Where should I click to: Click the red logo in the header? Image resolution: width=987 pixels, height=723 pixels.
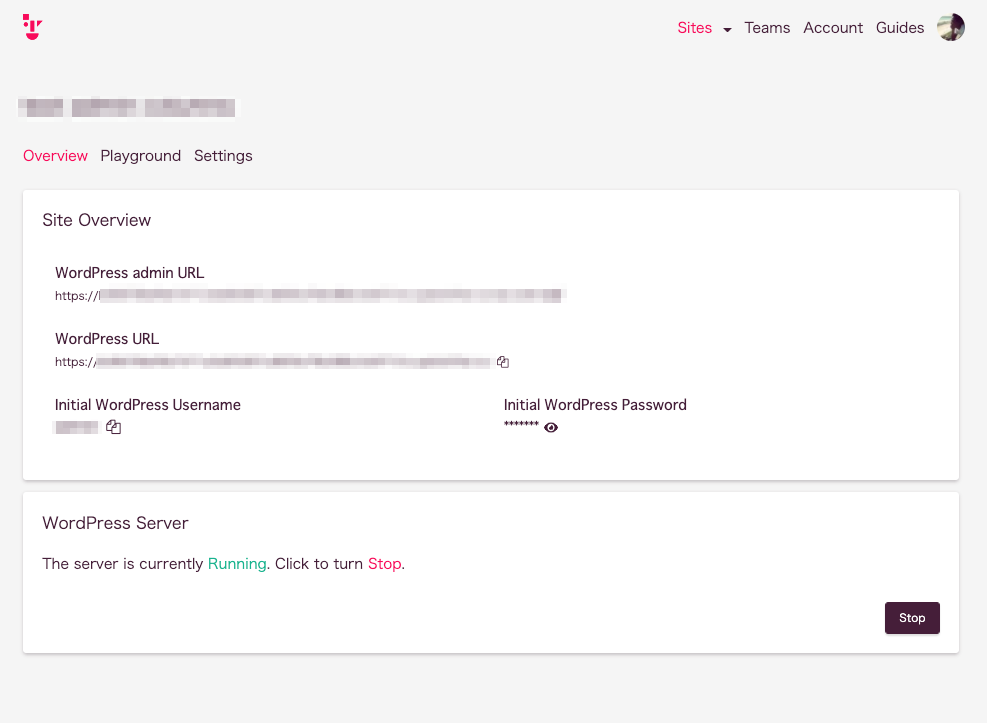point(32,27)
